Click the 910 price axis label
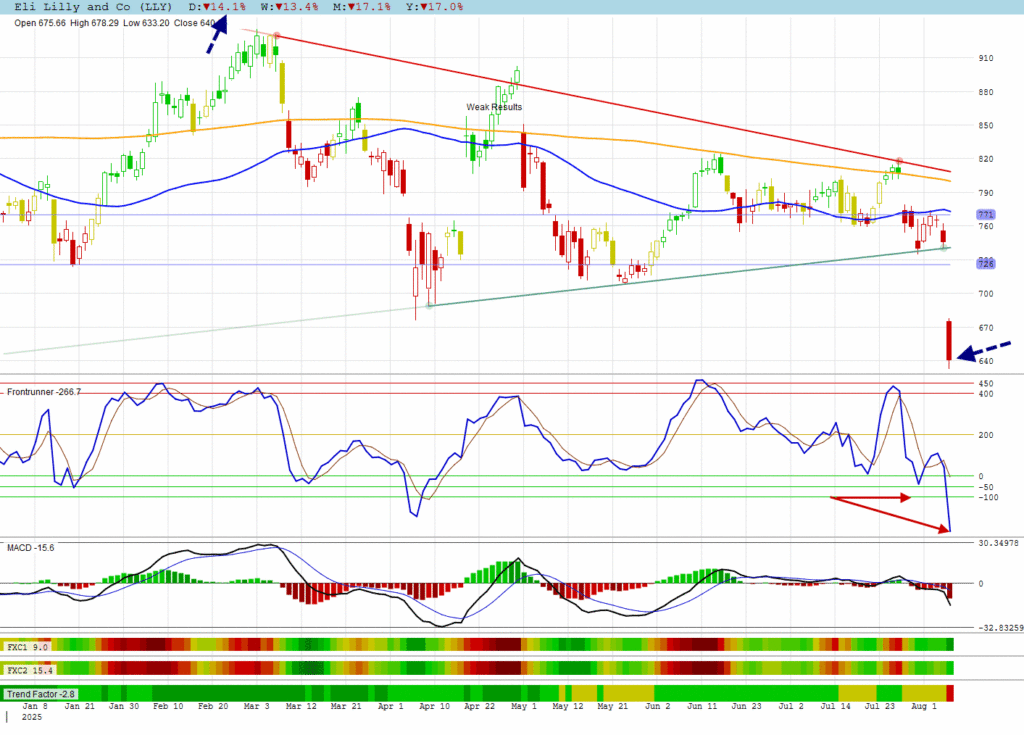This screenshot has width=1024, height=735. pos(985,58)
